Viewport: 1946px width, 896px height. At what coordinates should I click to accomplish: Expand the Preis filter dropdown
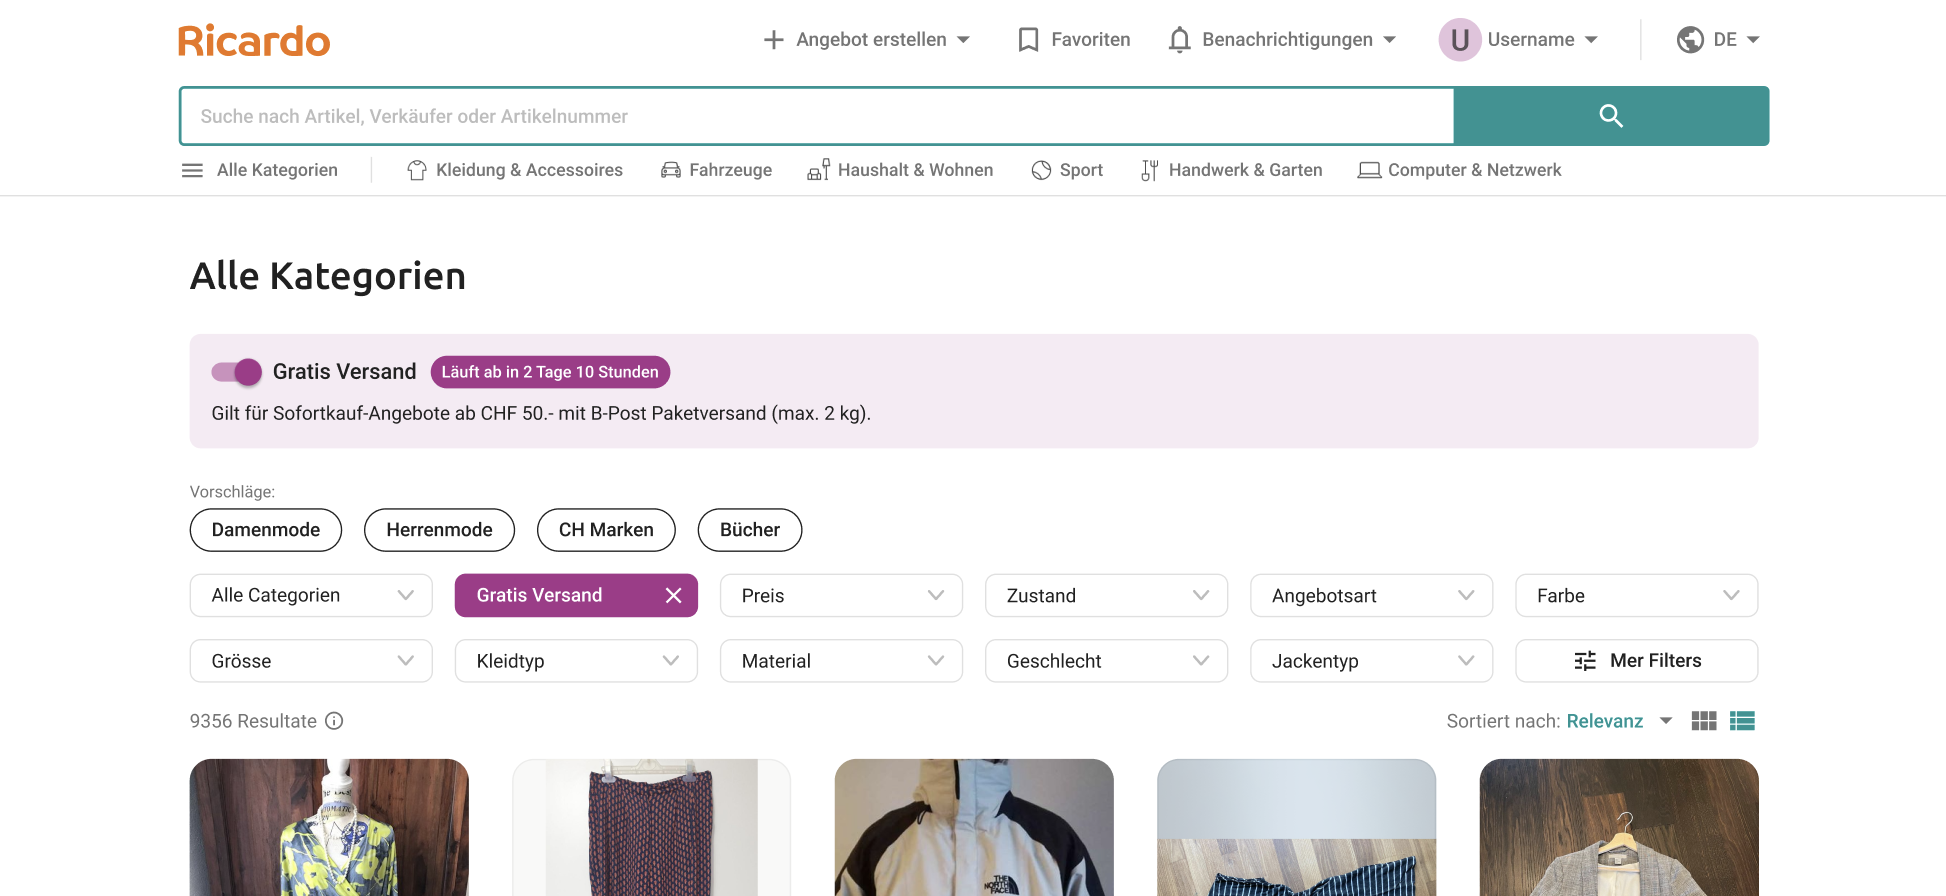click(841, 596)
